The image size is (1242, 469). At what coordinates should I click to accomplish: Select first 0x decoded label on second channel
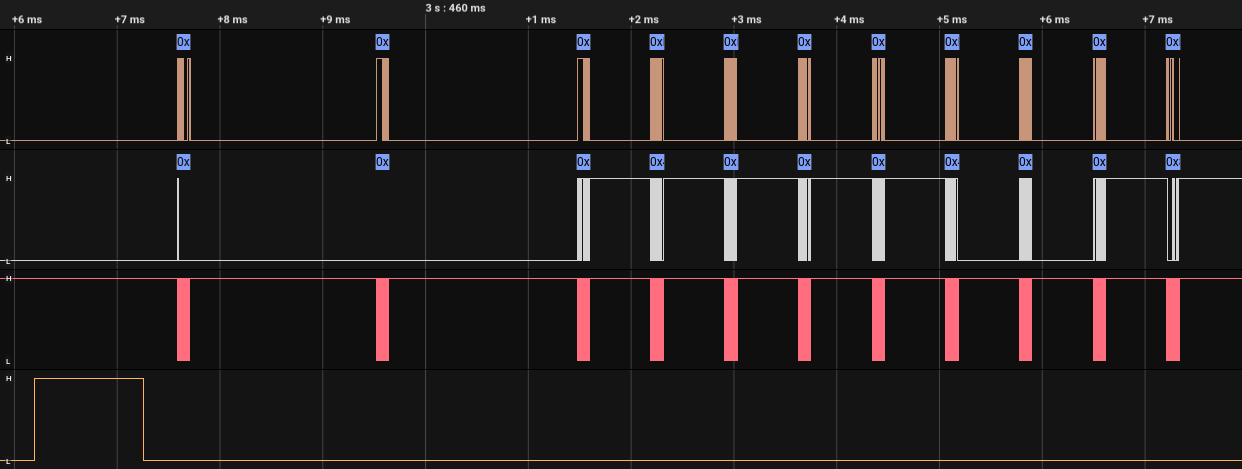point(183,161)
